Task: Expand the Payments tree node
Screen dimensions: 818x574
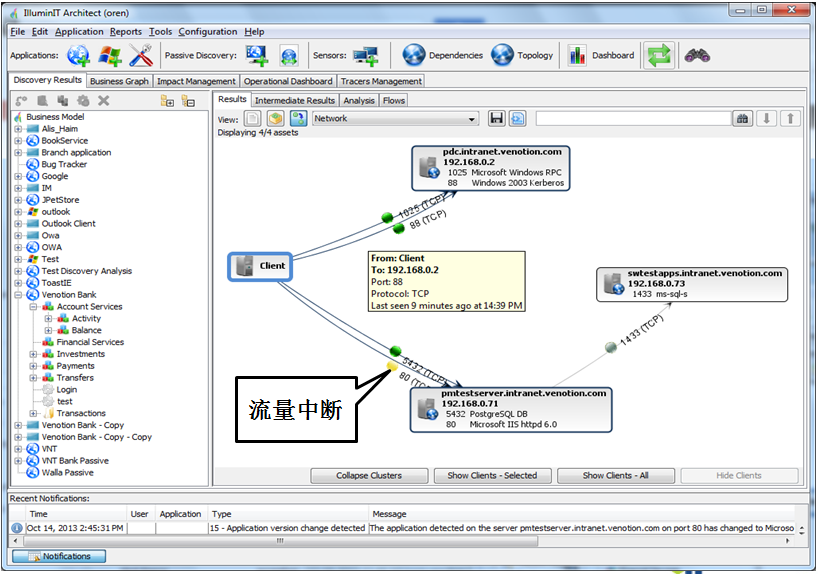Action: tap(34, 366)
